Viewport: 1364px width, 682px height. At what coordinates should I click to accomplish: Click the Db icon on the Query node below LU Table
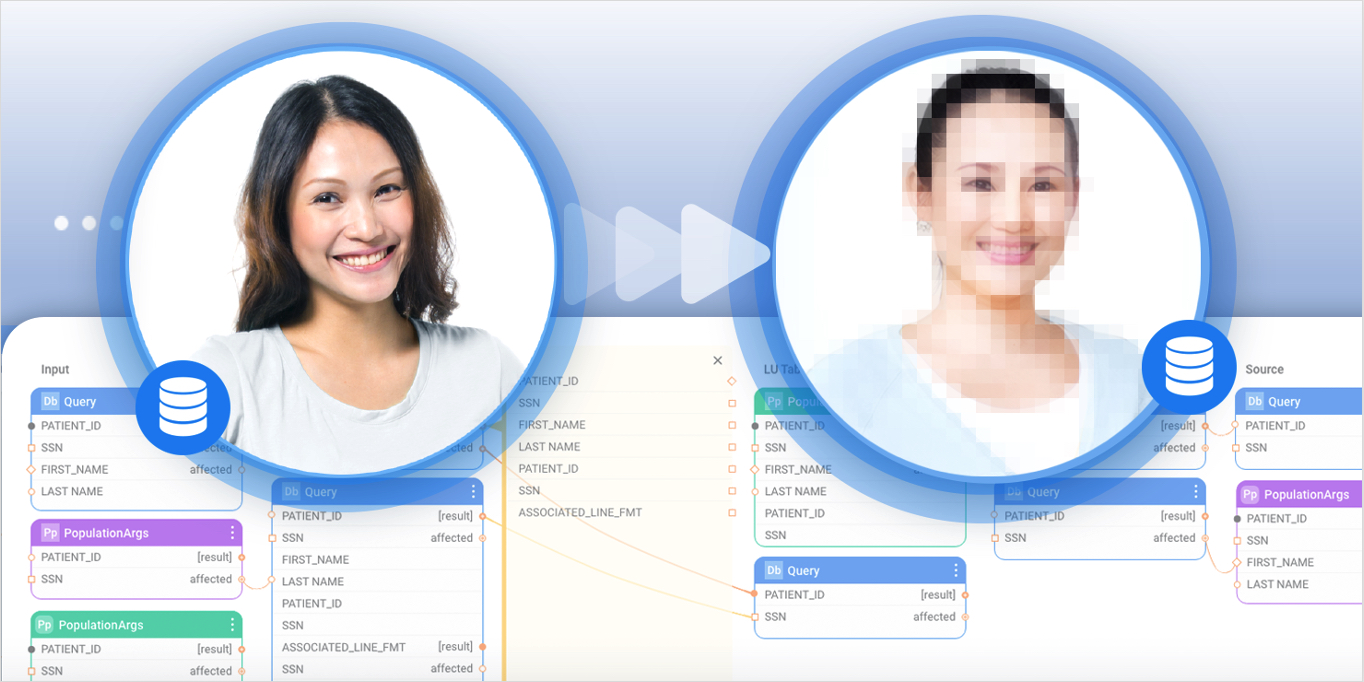coord(774,571)
